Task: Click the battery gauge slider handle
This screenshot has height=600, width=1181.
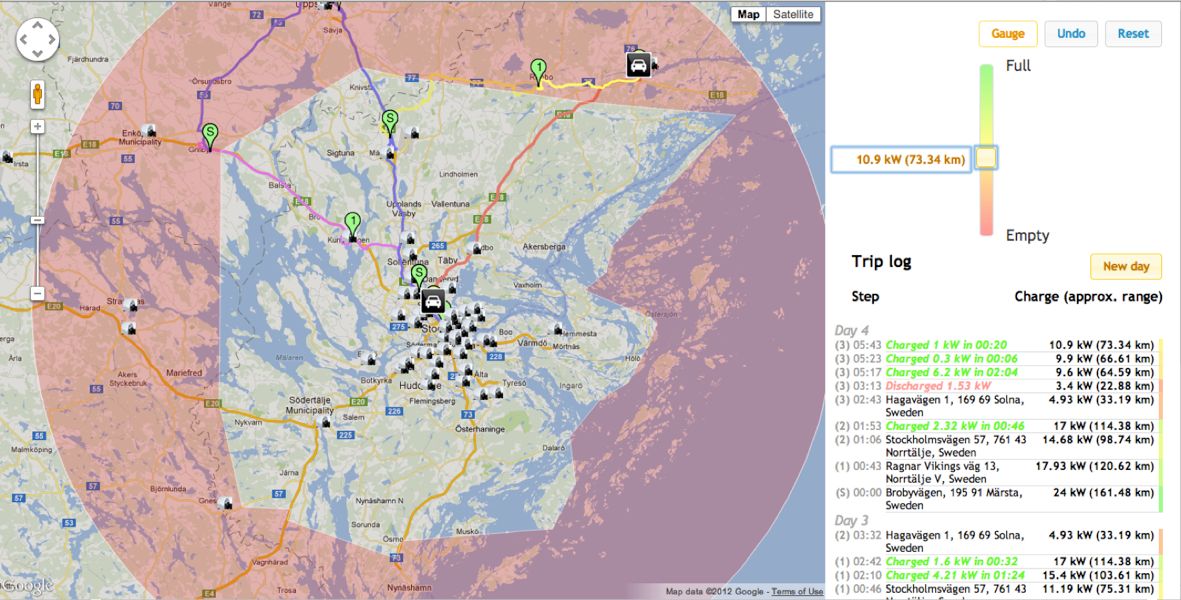Action: pyautogui.click(x=986, y=157)
